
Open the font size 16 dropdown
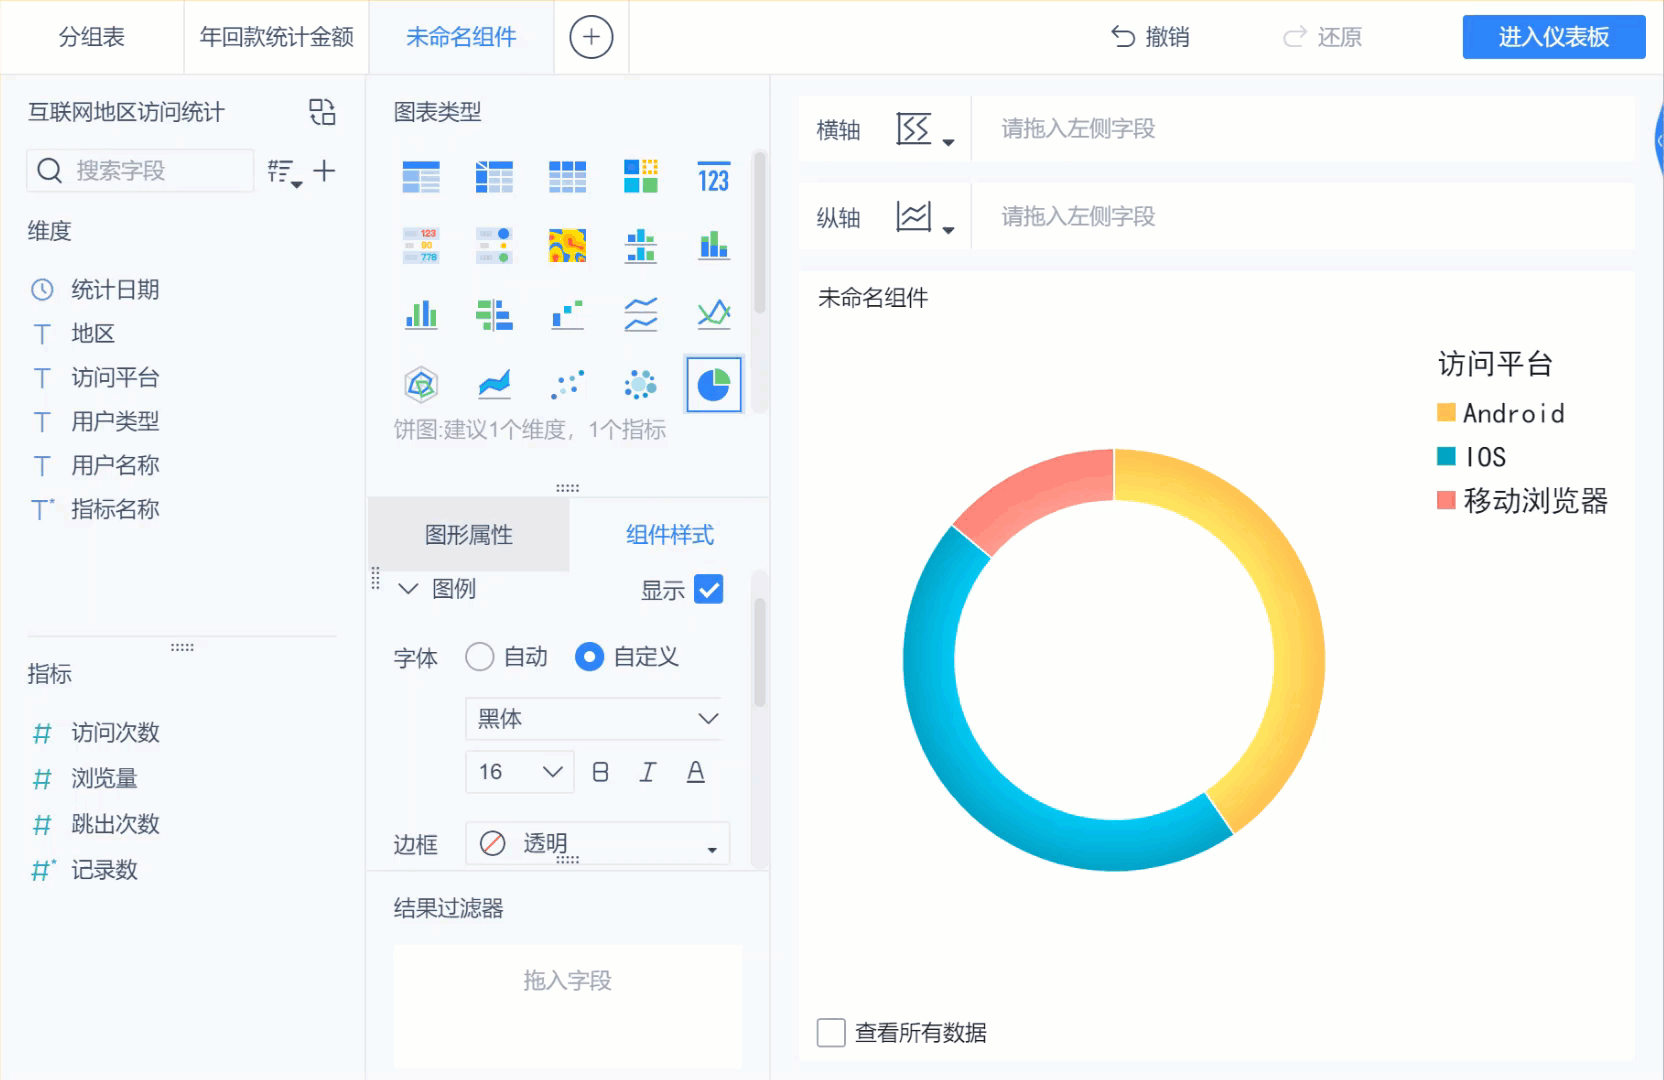pyautogui.click(x=520, y=772)
